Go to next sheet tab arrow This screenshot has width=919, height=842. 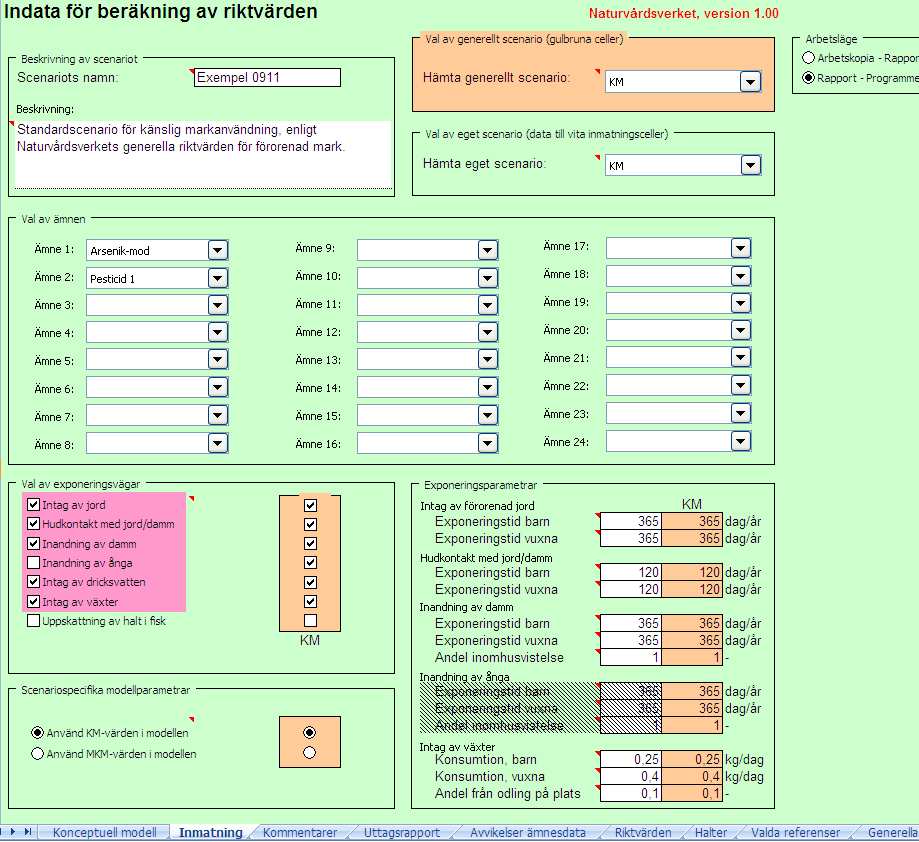tap(13, 831)
